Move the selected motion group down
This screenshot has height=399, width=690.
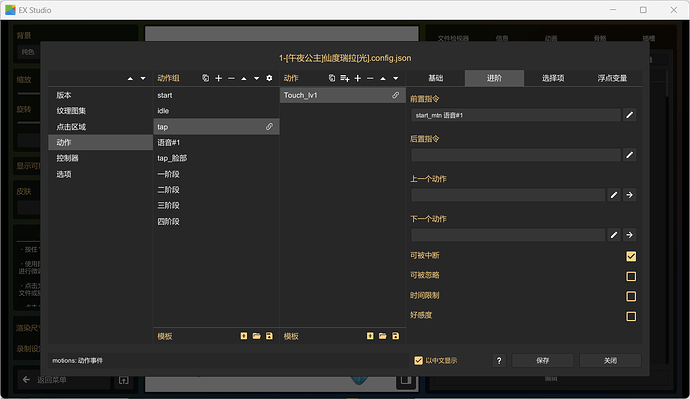point(257,78)
